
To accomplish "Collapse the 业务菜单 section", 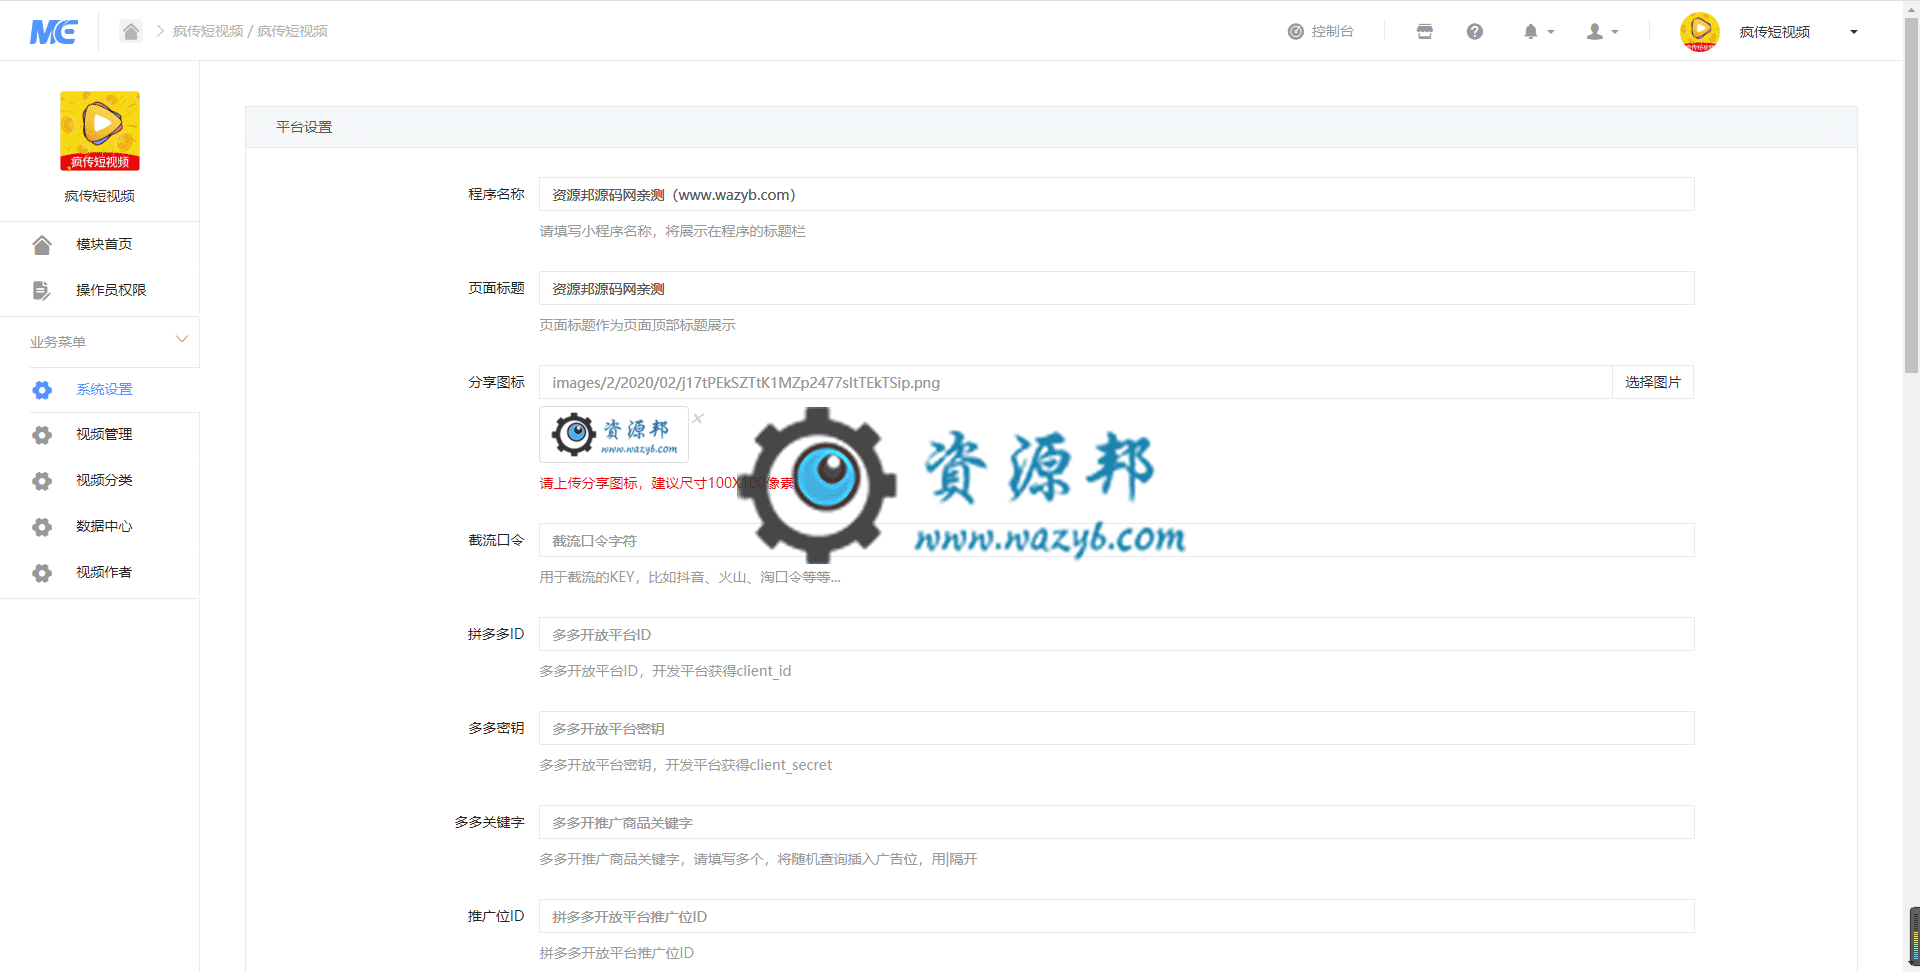I will (x=181, y=340).
